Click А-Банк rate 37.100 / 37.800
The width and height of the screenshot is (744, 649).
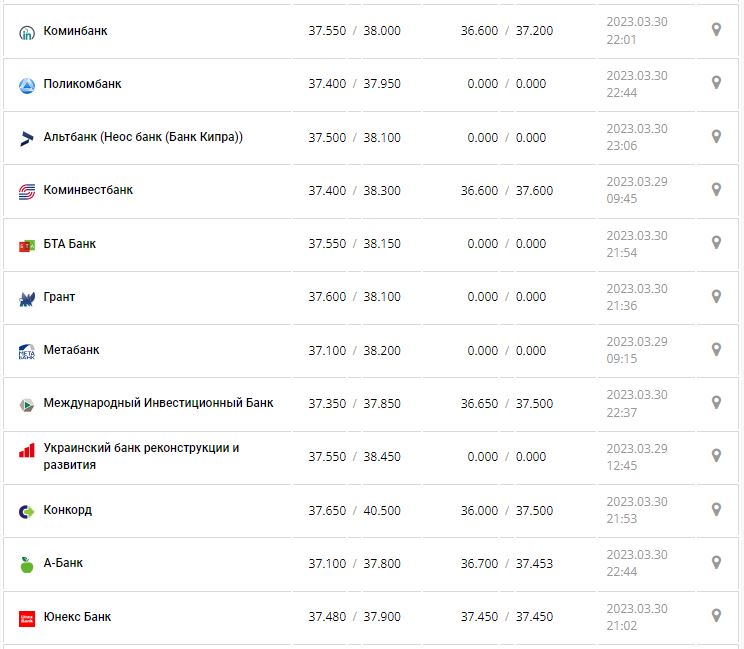click(354, 564)
